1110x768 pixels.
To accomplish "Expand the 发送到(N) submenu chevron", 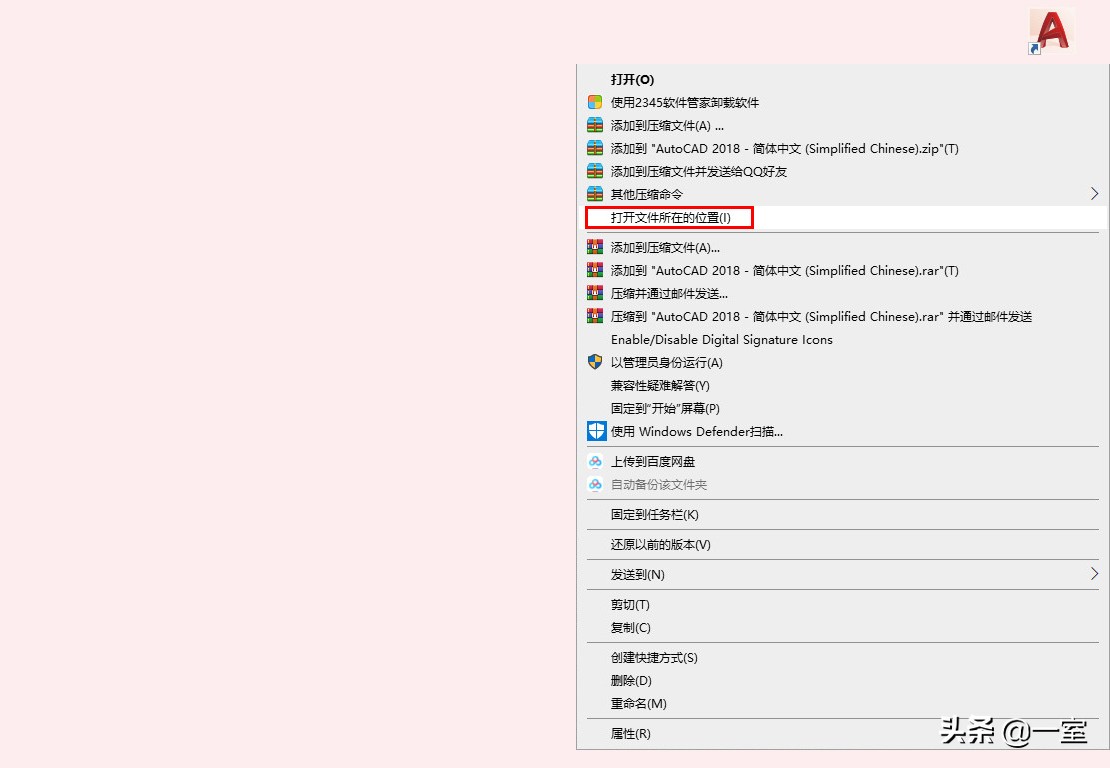I will point(1094,574).
